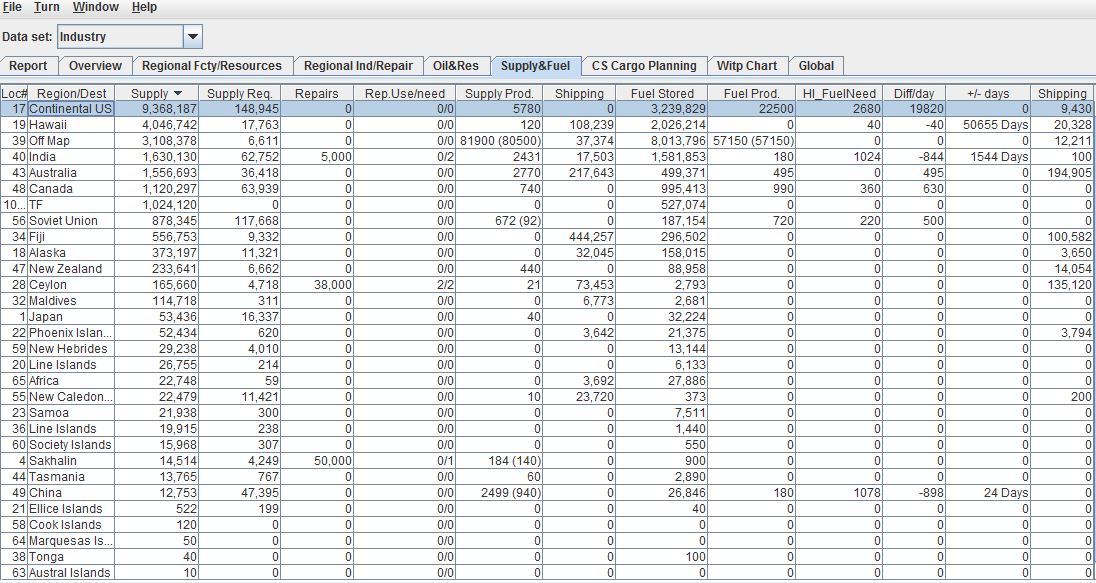Select the Off Map region cell
The width and height of the screenshot is (1096, 583).
click(71, 141)
